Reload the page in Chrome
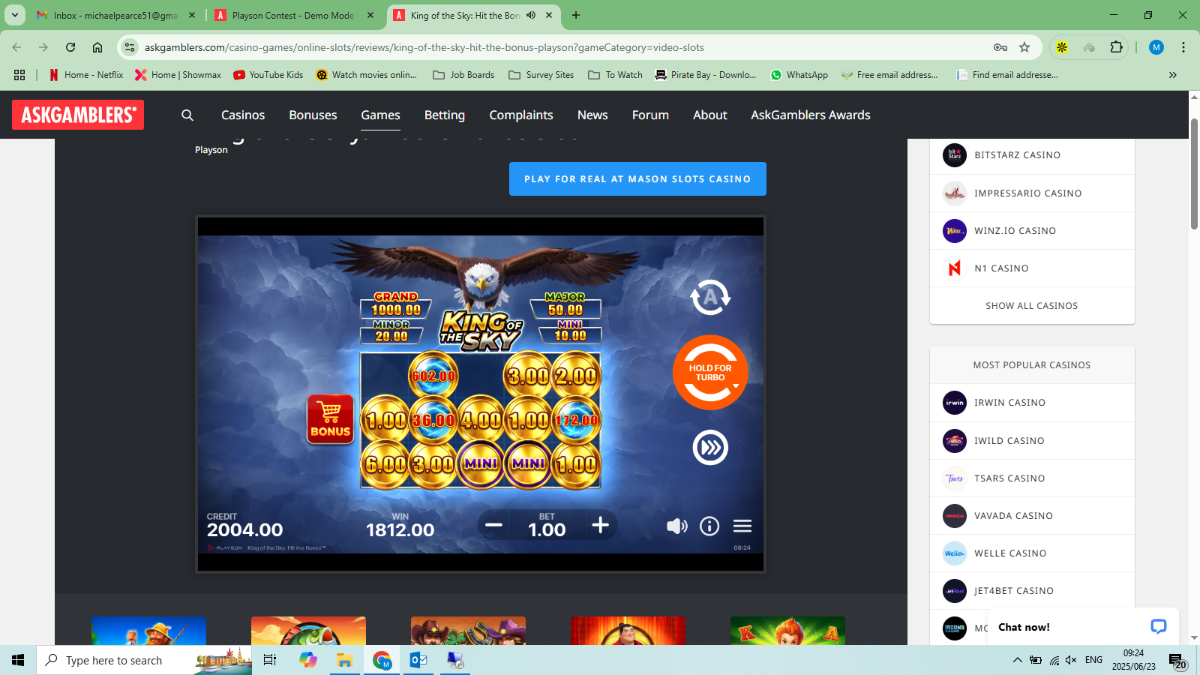 coord(70,47)
